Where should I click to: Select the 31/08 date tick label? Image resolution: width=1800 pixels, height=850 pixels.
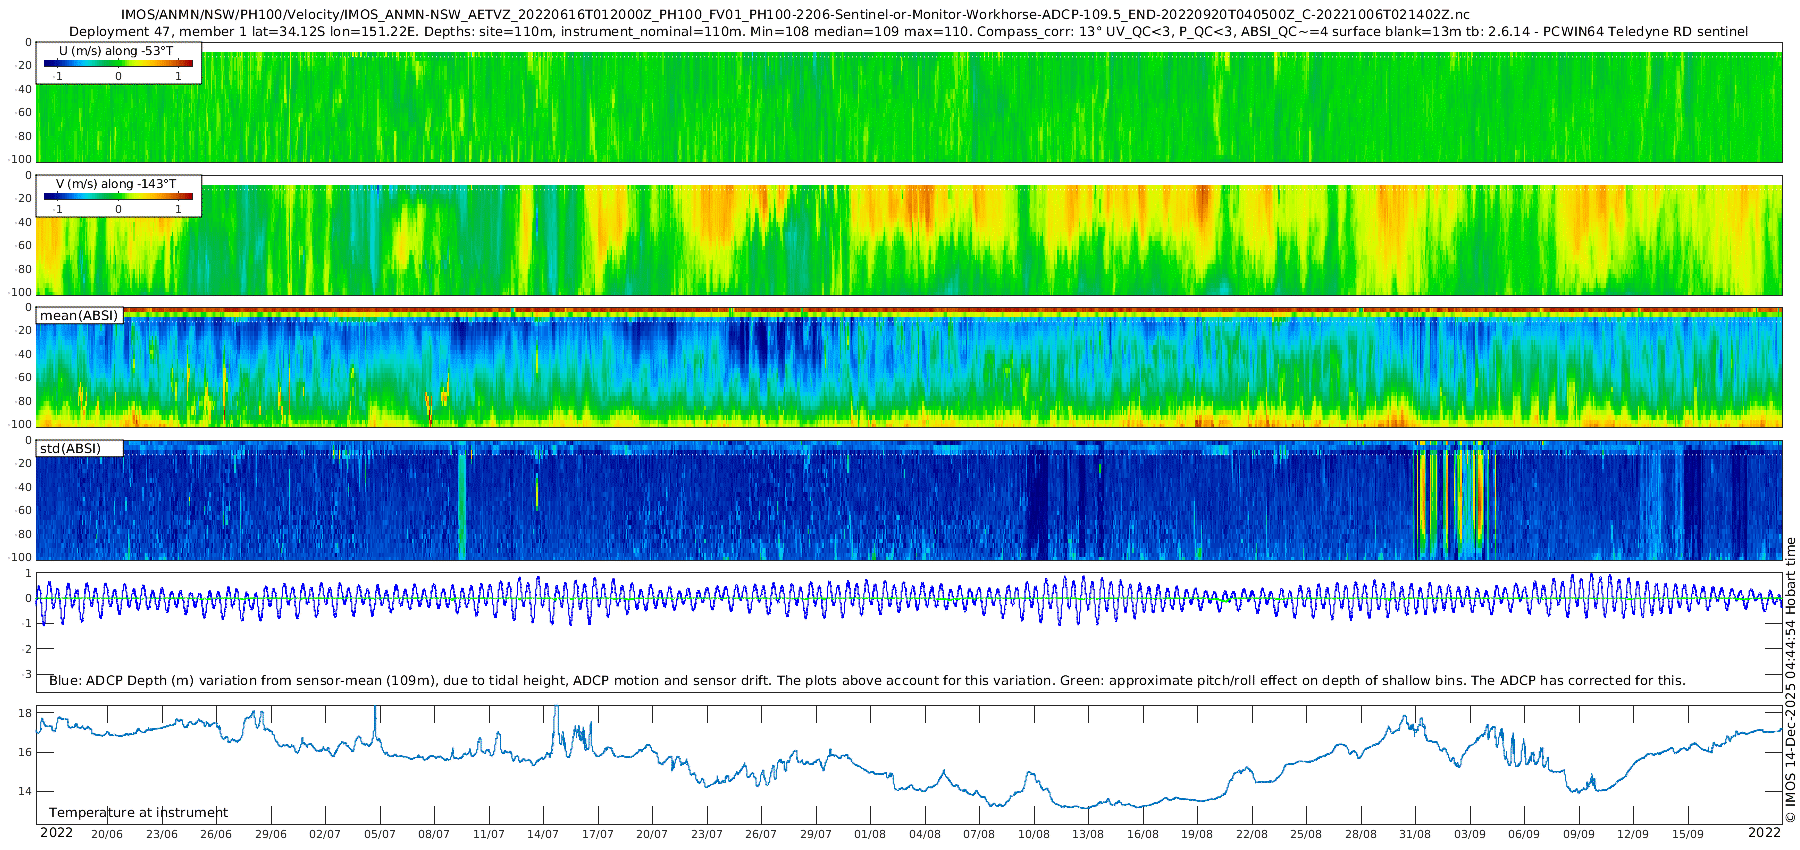[x=1415, y=834]
